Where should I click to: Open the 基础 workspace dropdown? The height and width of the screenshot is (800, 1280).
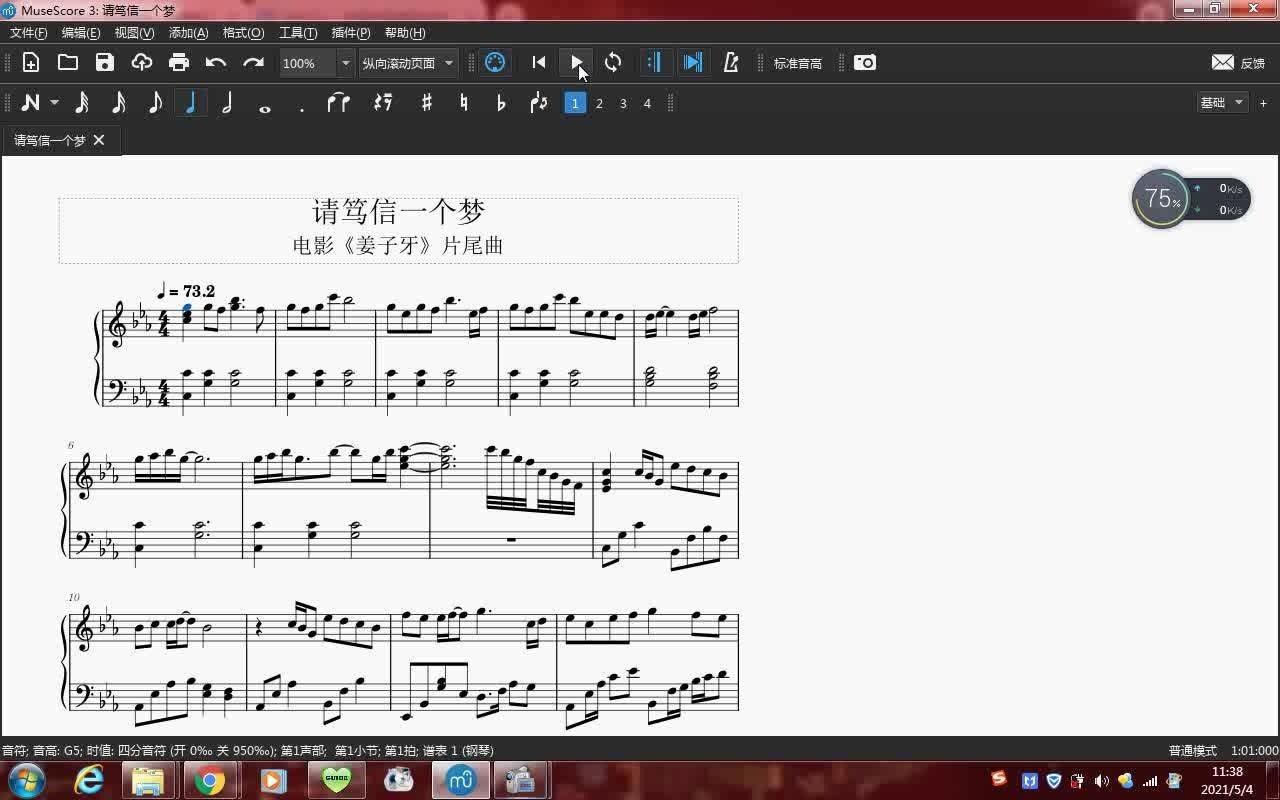1222,103
